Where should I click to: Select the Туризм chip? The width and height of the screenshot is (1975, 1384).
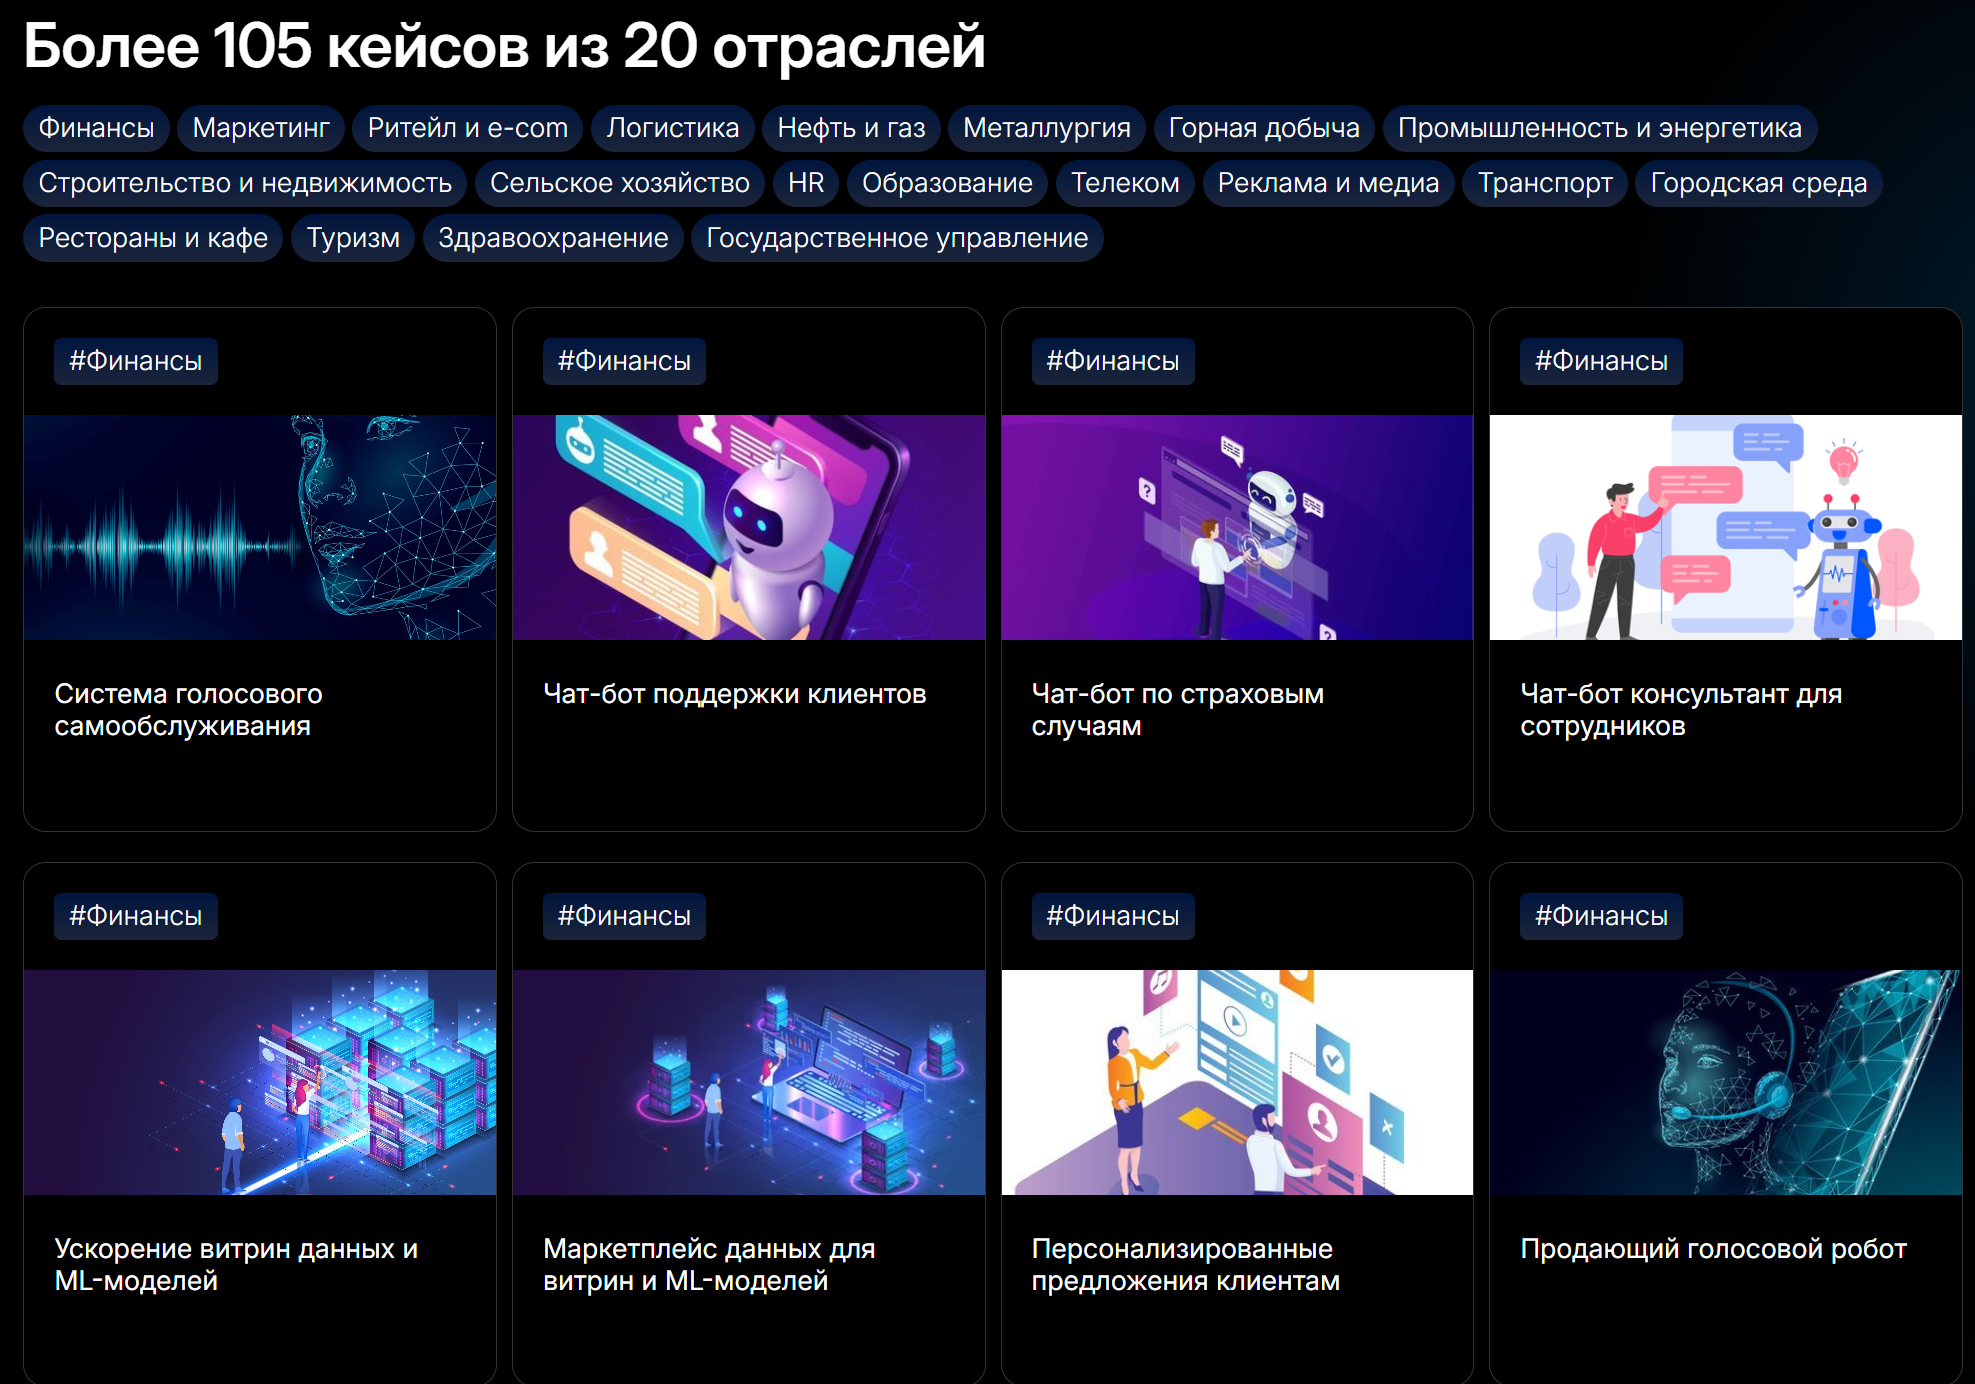tap(353, 238)
